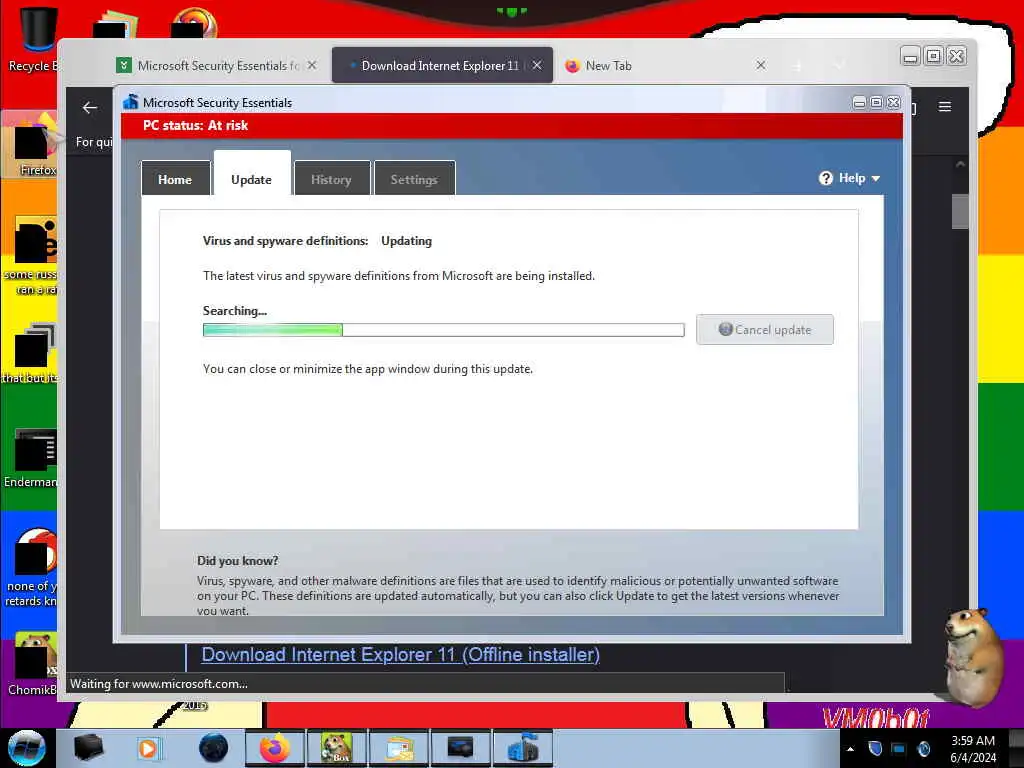The width and height of the screenshot is (1024, 768).
Task: Launch Windows Media Player from taskbar
Action: point(148,748)
